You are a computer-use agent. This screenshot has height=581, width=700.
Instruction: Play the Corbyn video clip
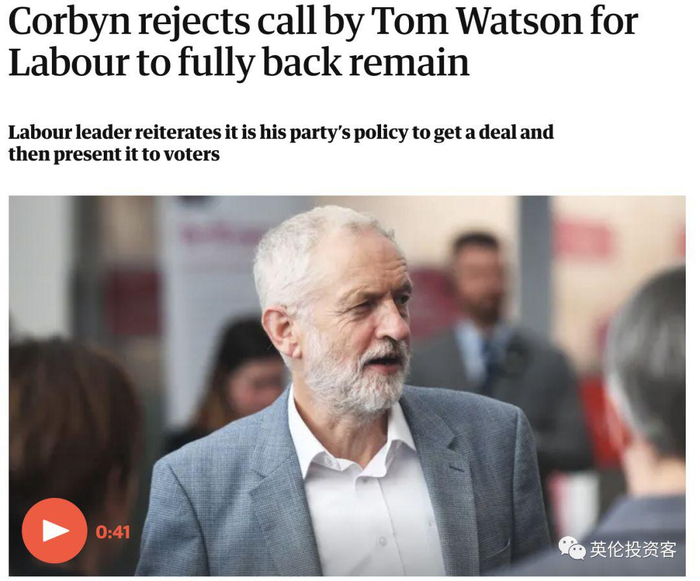(x=54, y=531)
